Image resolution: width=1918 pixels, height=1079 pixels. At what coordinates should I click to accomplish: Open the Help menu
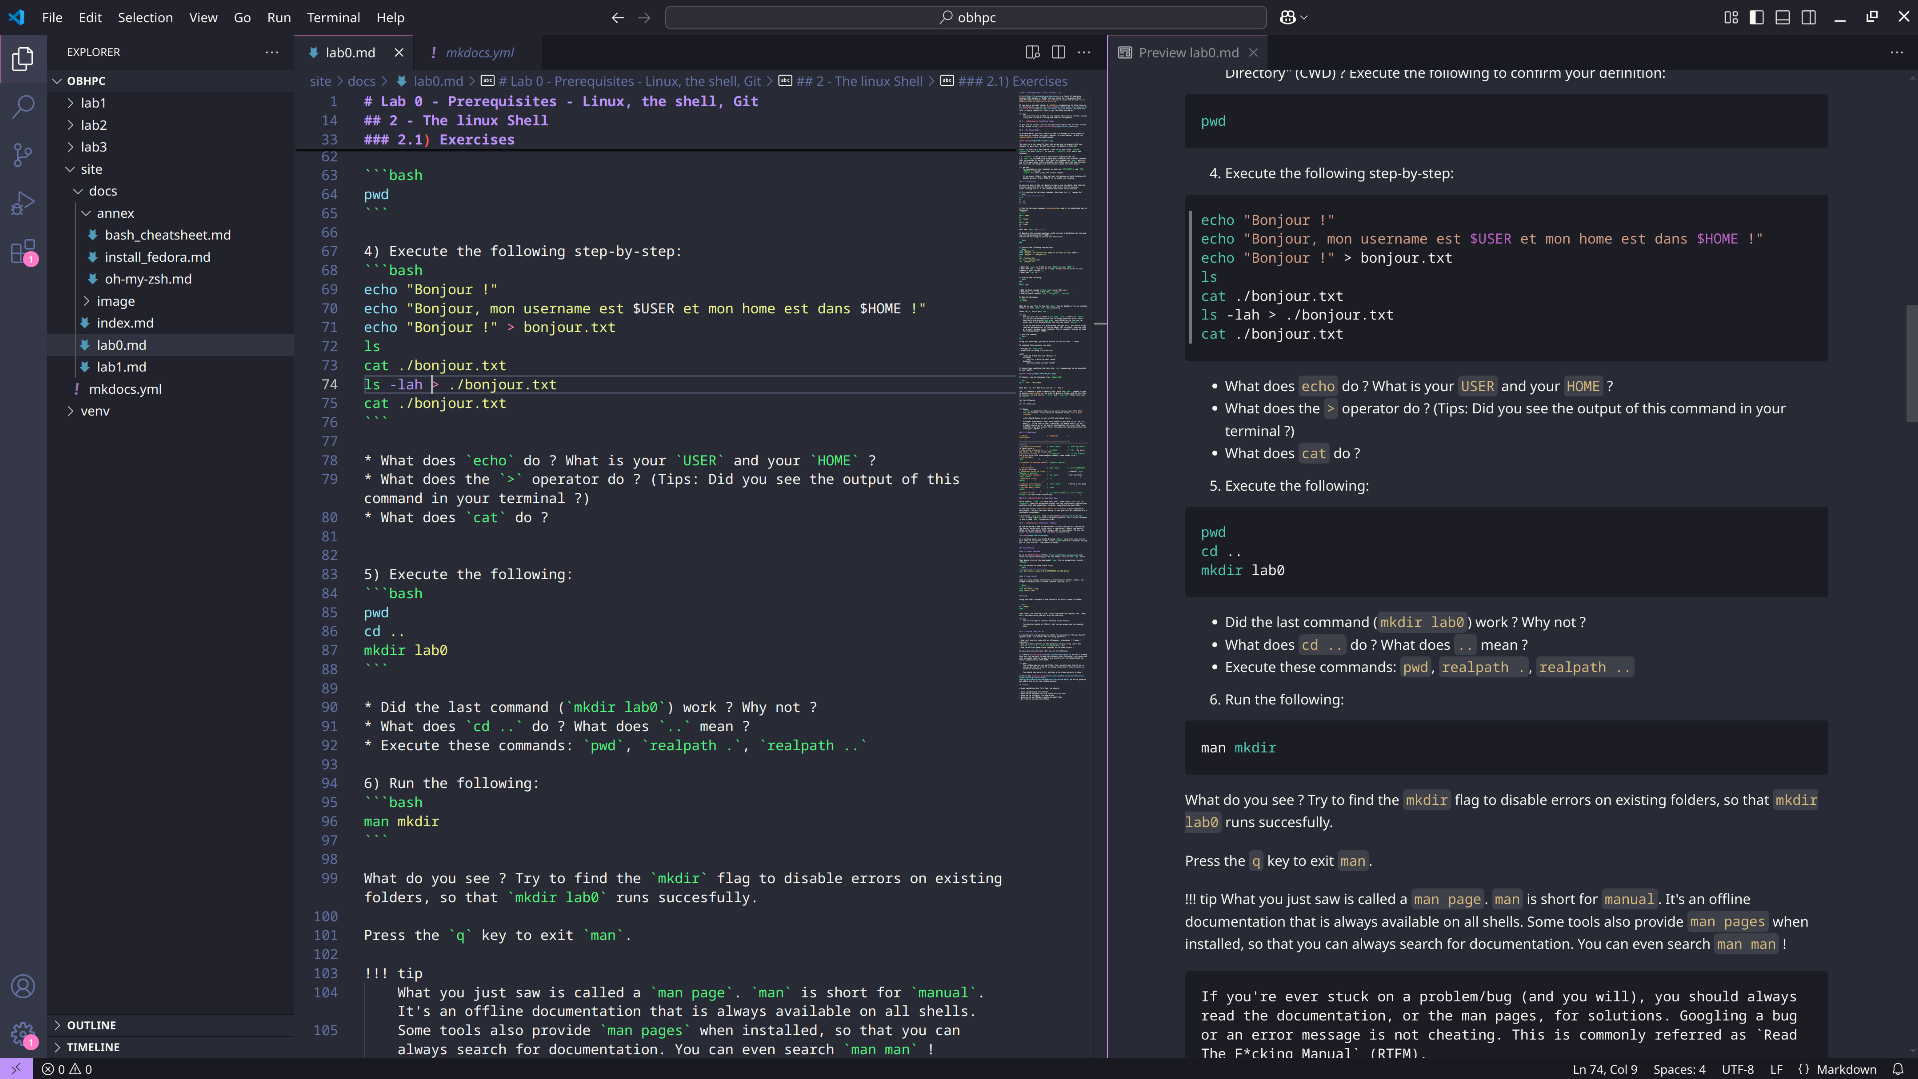pyautogui.click(x=390, y=17)
